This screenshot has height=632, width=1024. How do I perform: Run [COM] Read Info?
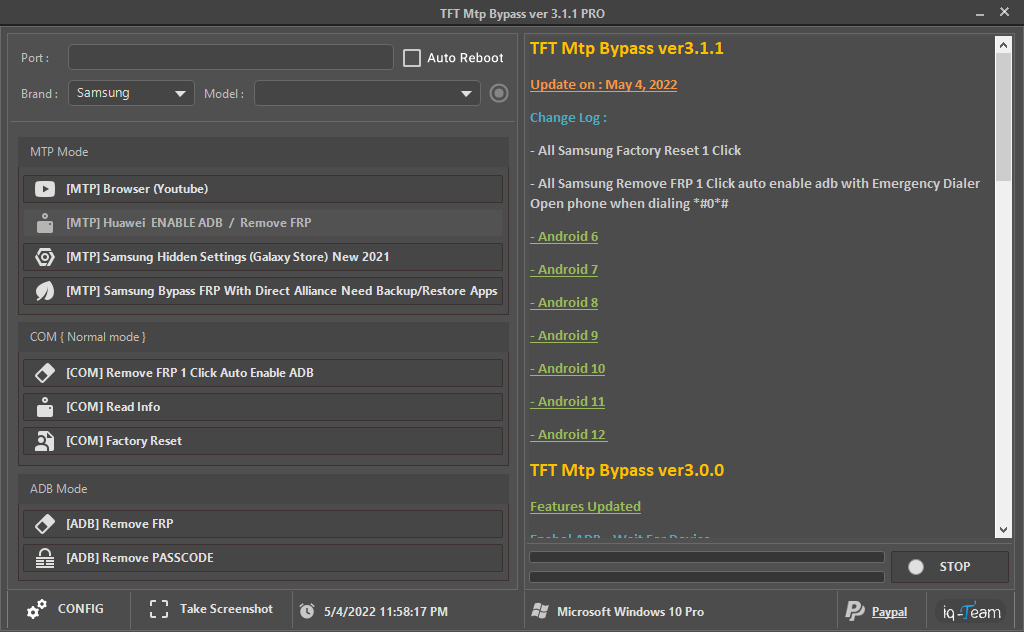click(263, 407)
